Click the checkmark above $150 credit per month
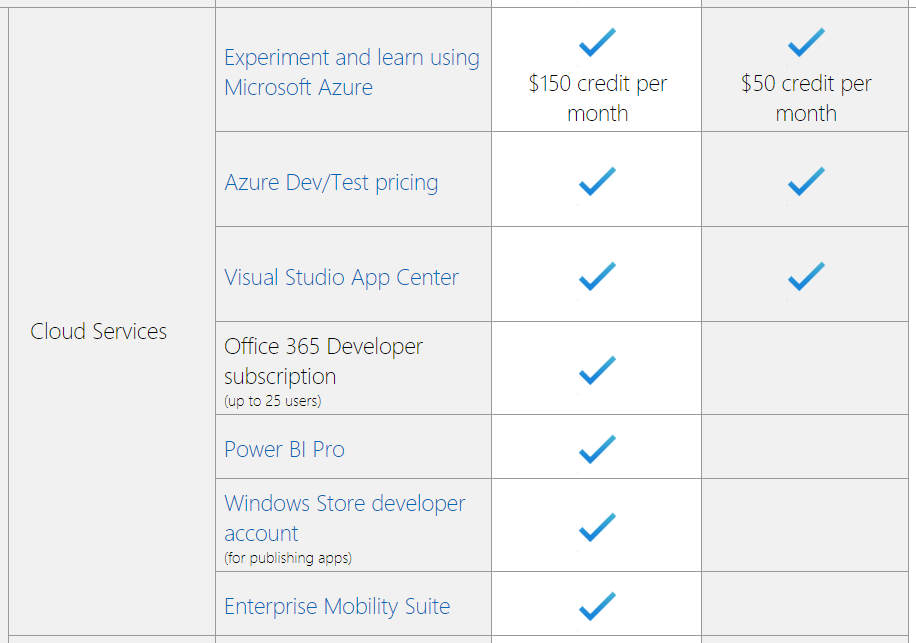916x643 pixels. [597, 43]
